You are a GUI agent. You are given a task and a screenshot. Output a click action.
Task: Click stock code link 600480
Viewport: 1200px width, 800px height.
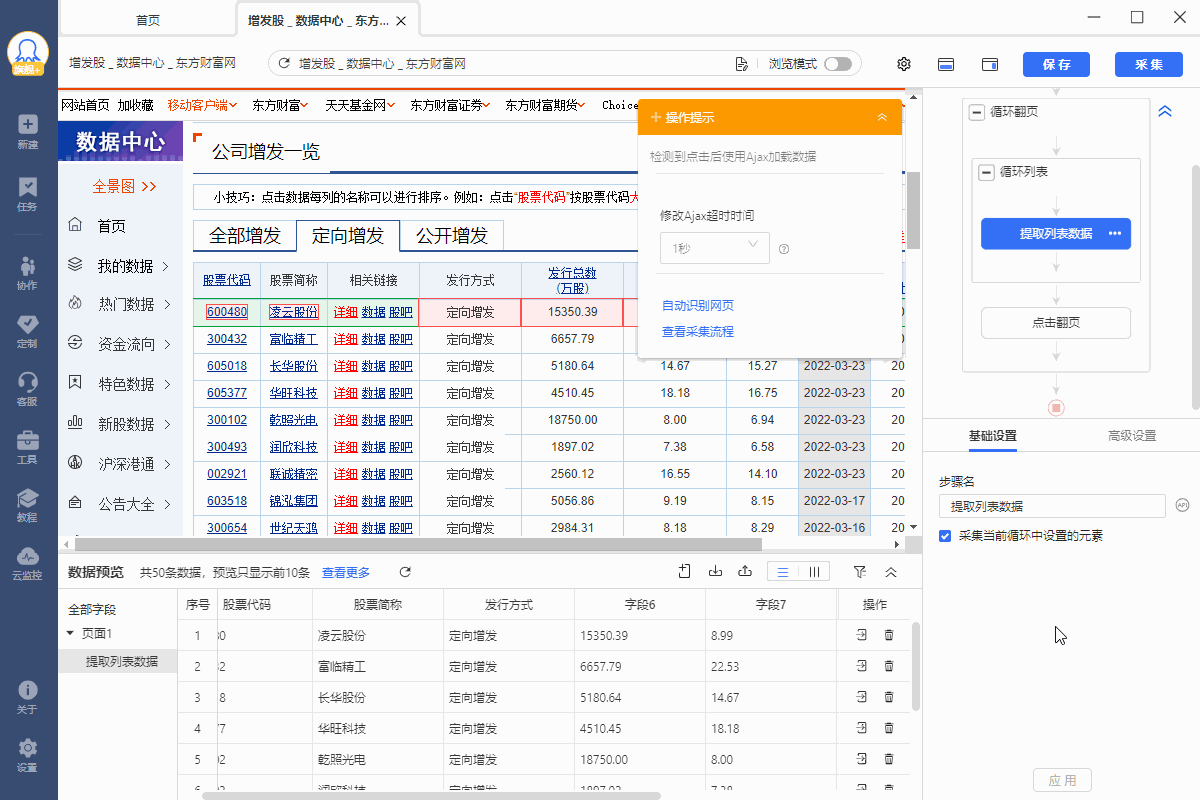pyautogui.click(x=227, y=312)
